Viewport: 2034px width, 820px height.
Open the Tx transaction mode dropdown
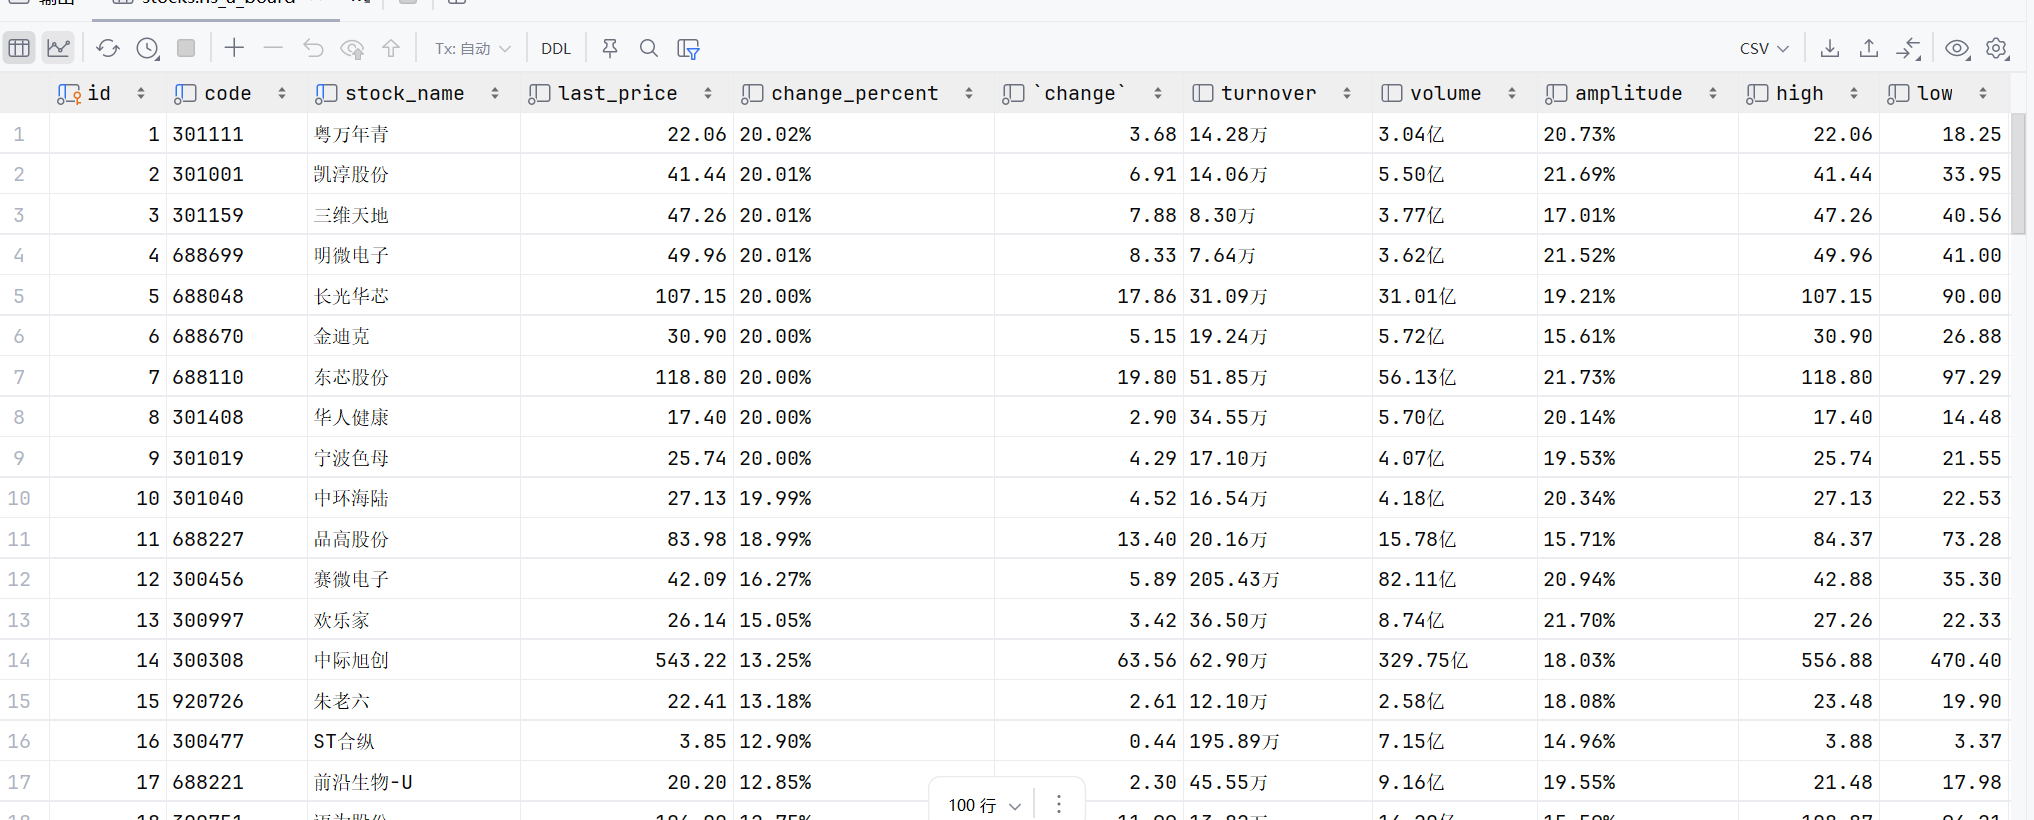[x=472, y=48]
